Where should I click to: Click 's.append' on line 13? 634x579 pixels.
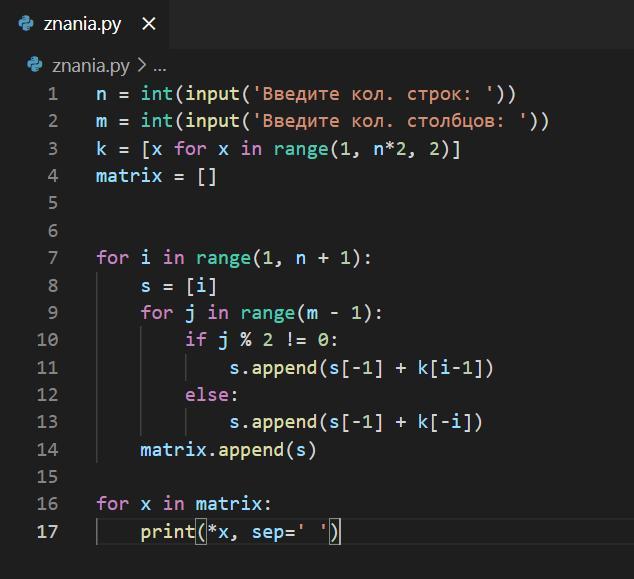tap(273, 422)
